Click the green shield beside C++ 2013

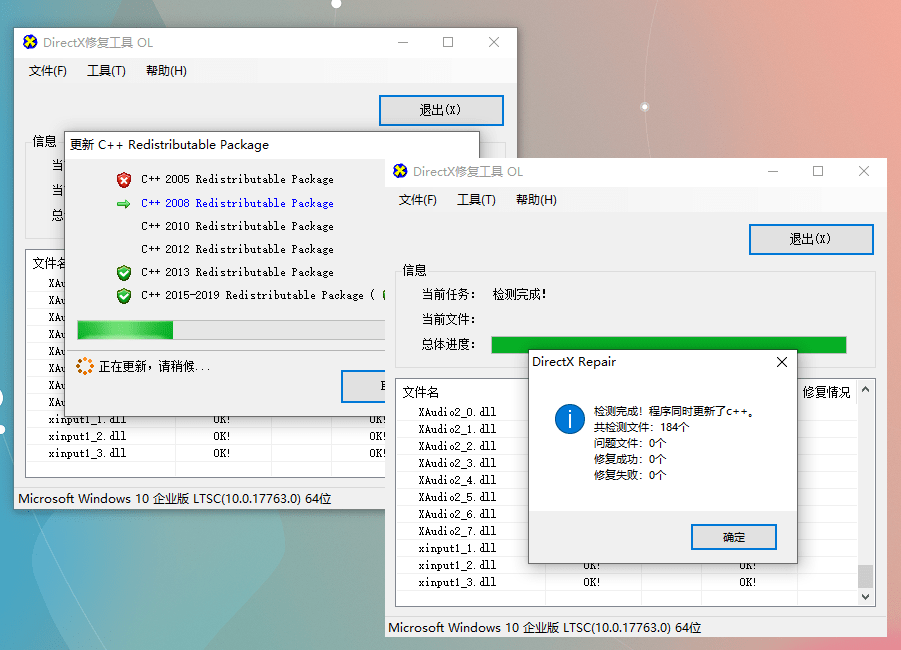[x=124, y=272]
